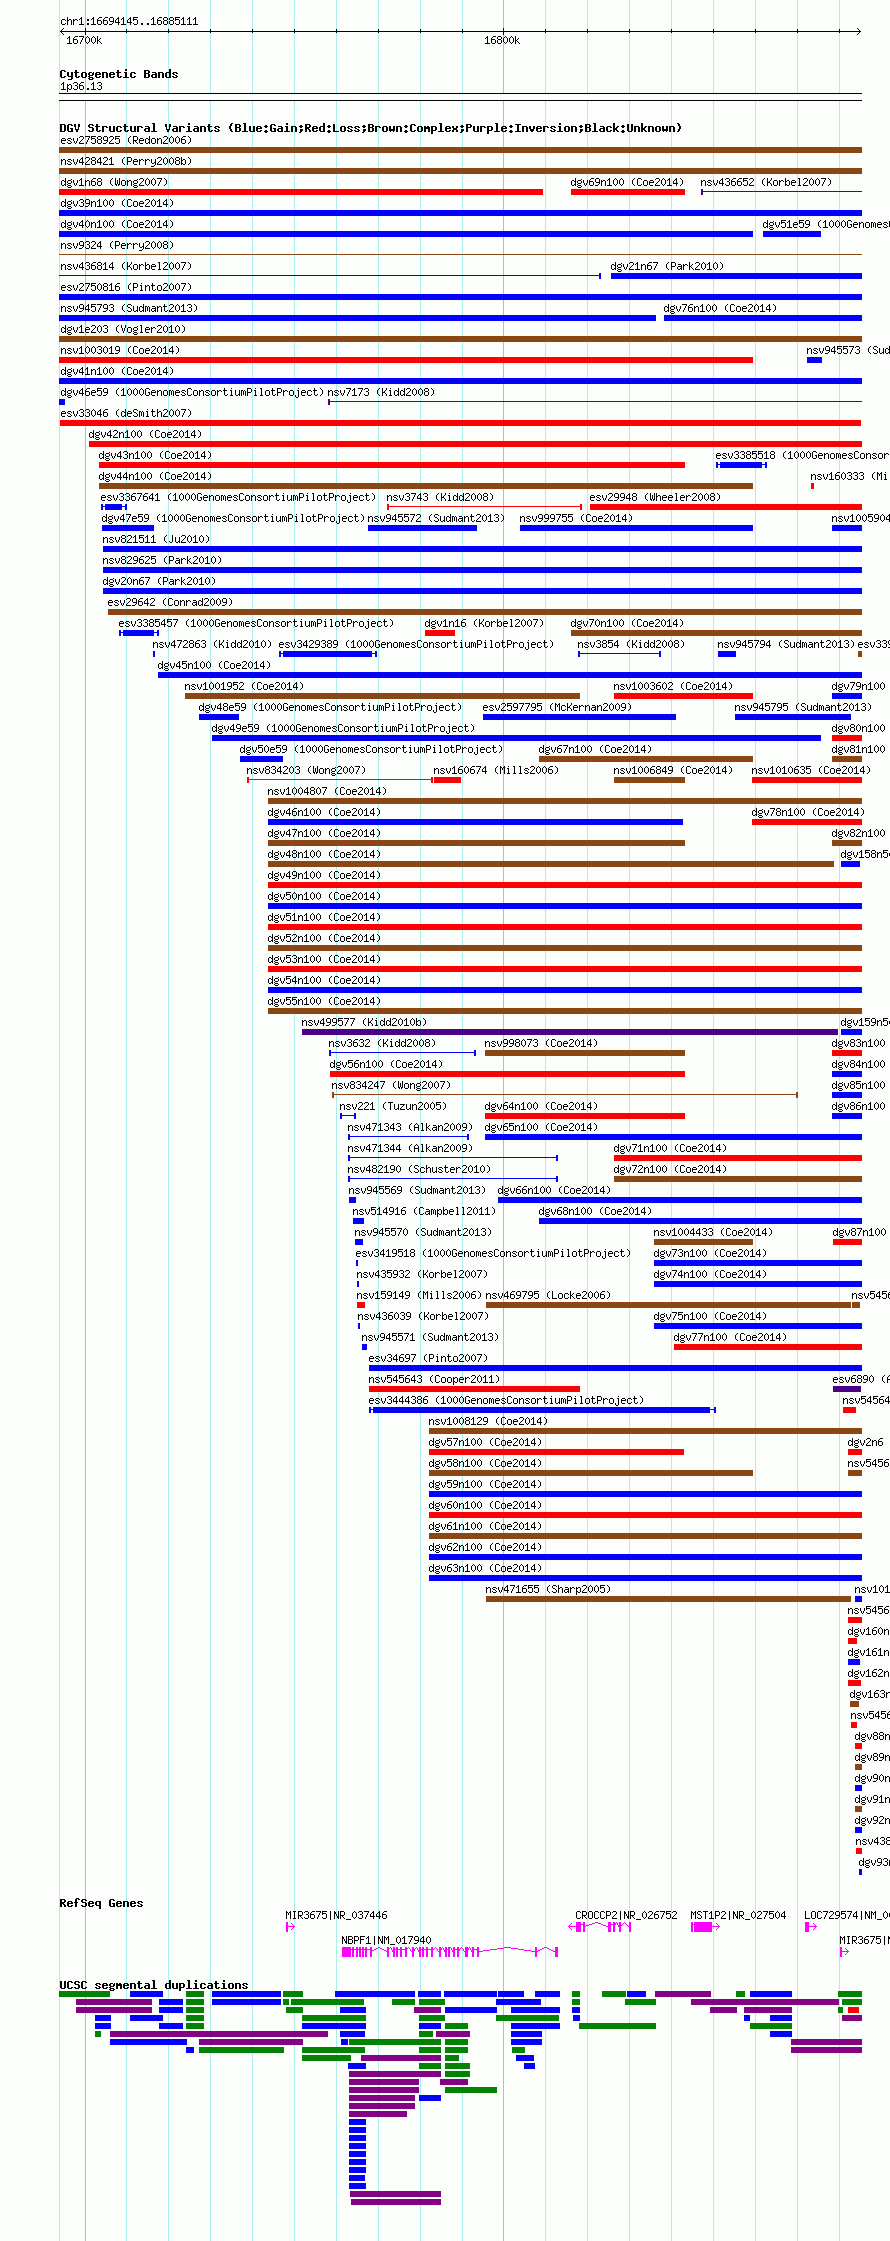Click the 1p36.13 band label
The width and height of the screenshot is (890, 2241).
coord(81,86)
